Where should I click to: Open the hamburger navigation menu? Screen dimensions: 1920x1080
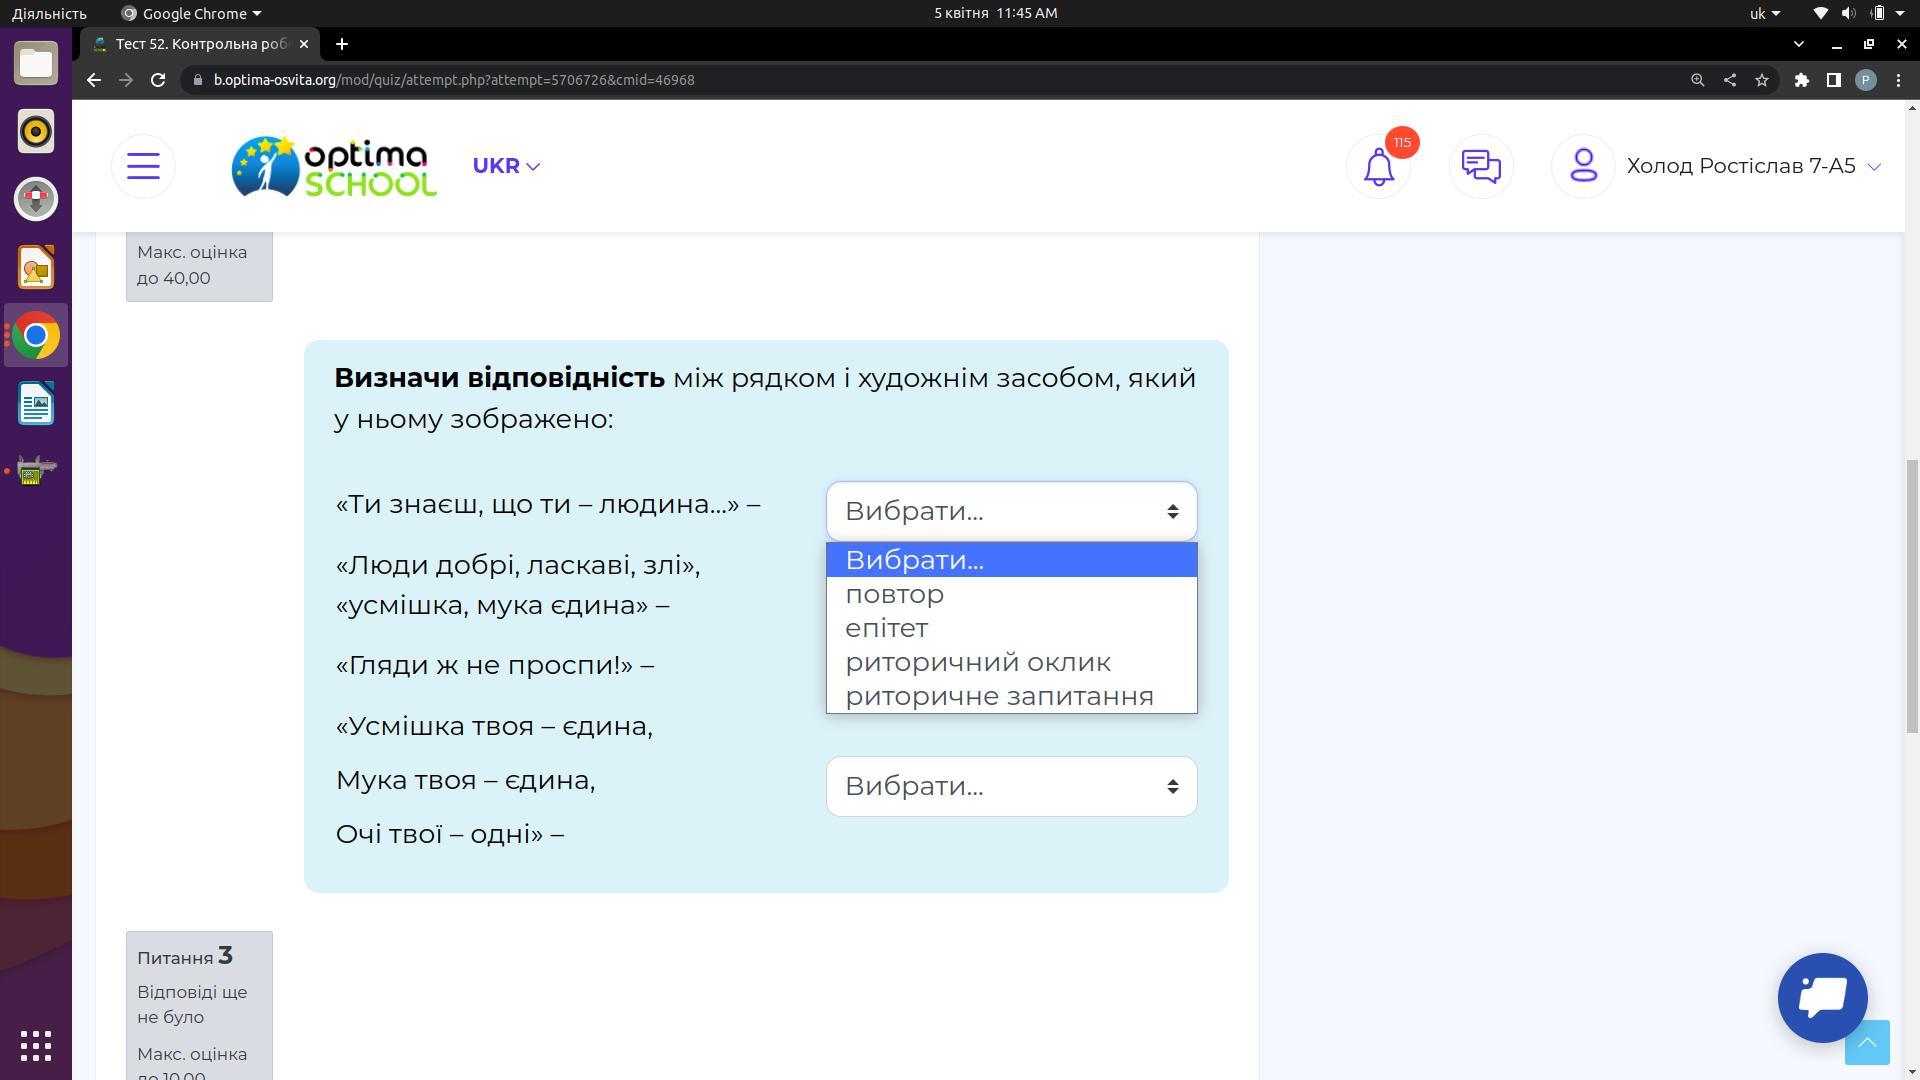pos(143,166)
